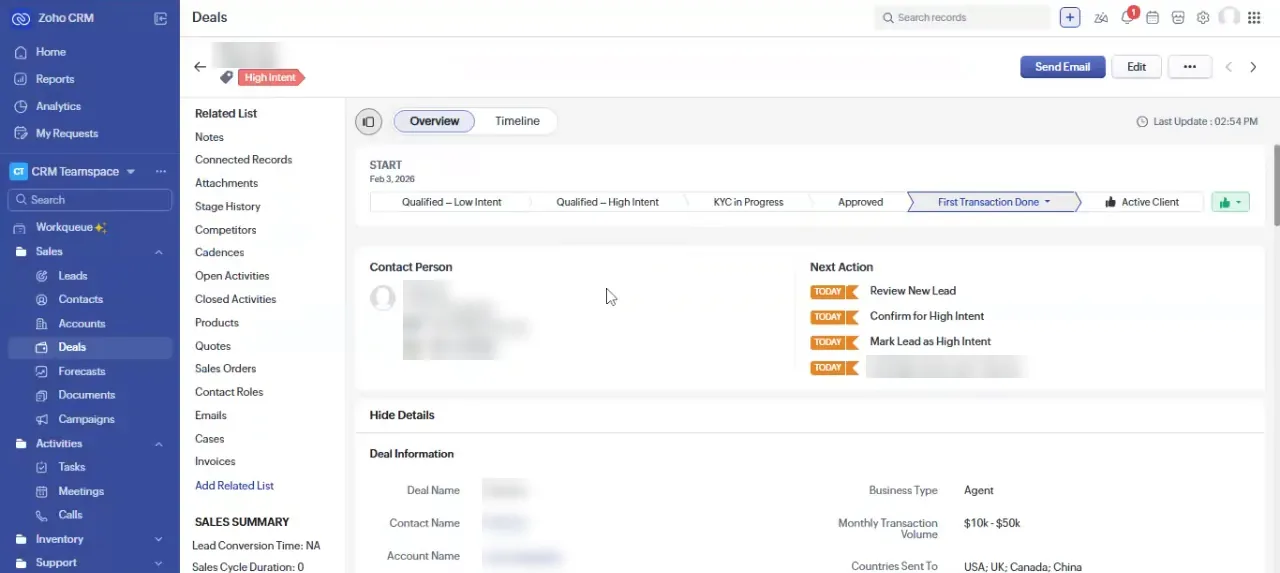This screenshot has width=1280, height=573.
Task: Click the sidebar Search field
Action: pos(90,200)
